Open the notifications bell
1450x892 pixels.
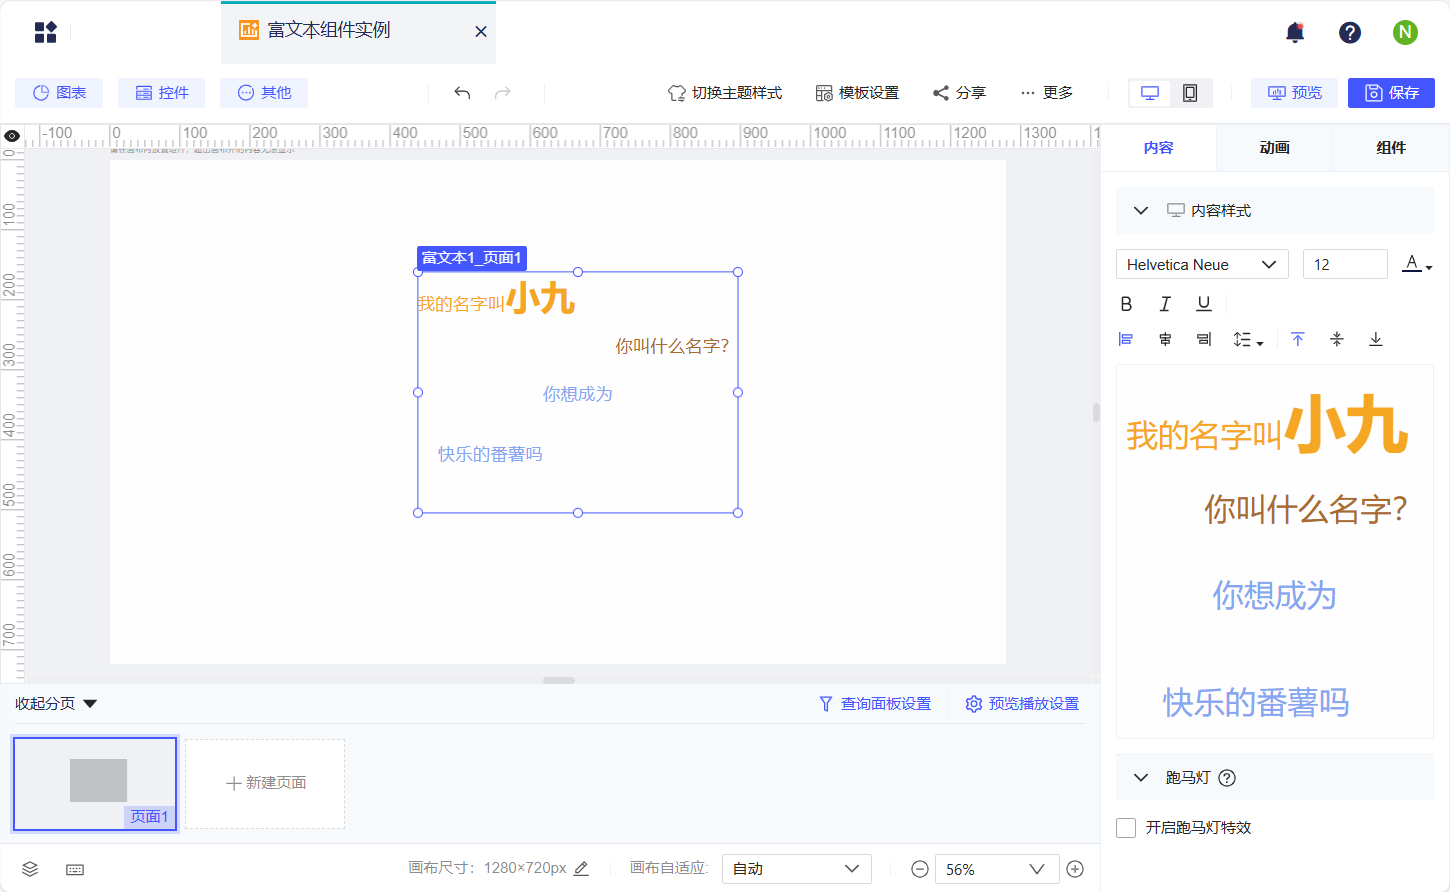coord(1295,33)
